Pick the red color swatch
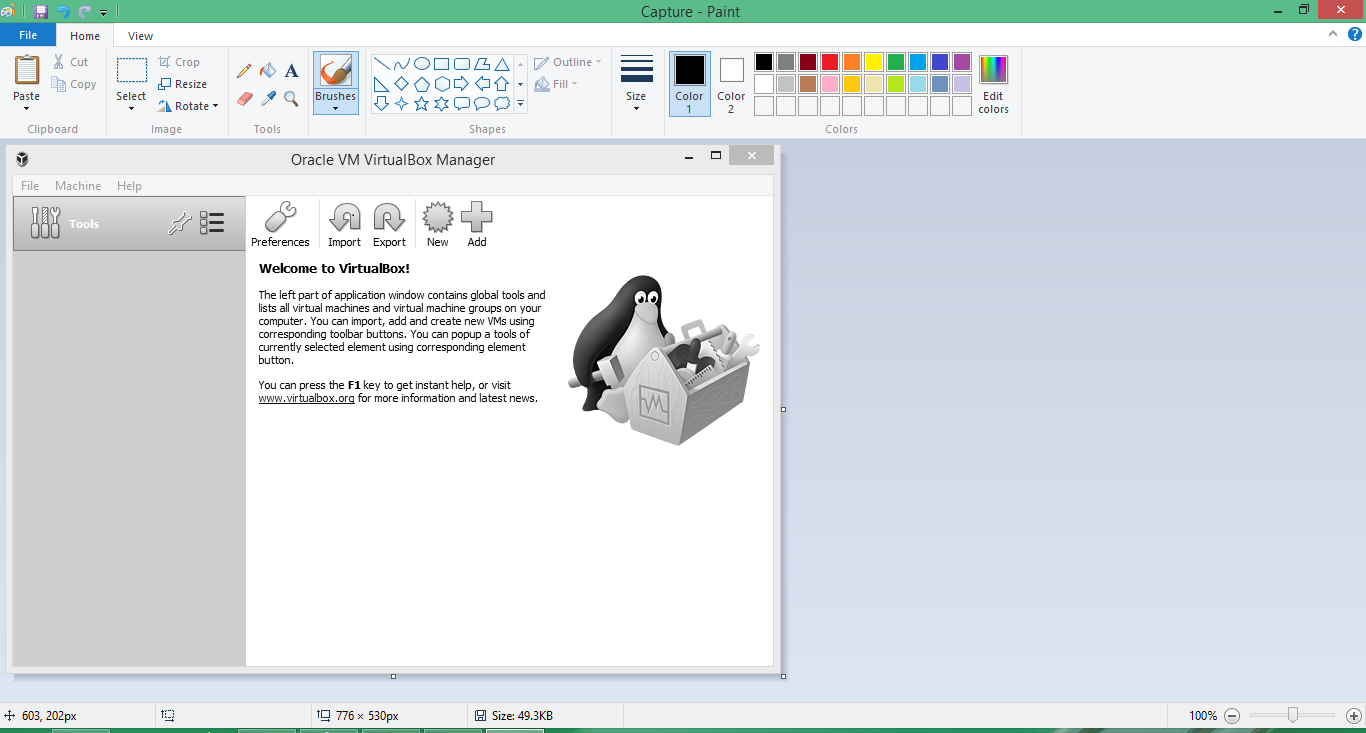Image resolution: width=1366 pixels, height=733 pixels. tap(830, 62)
